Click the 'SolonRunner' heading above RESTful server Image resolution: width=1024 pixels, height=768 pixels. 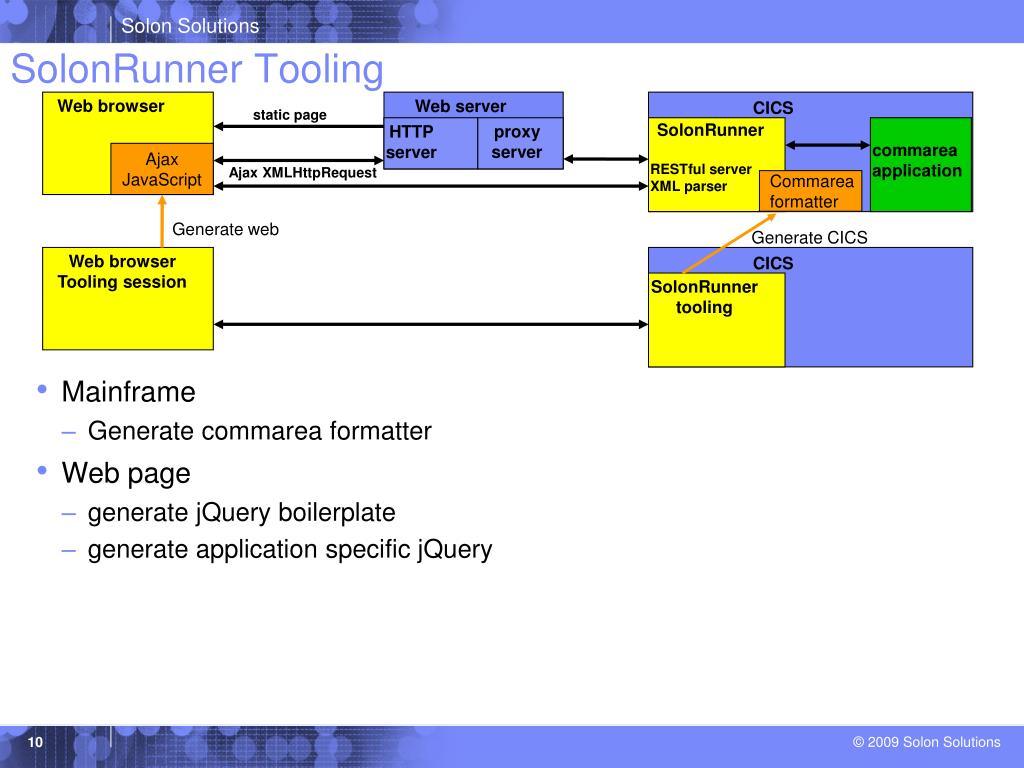tap(710, 130)
